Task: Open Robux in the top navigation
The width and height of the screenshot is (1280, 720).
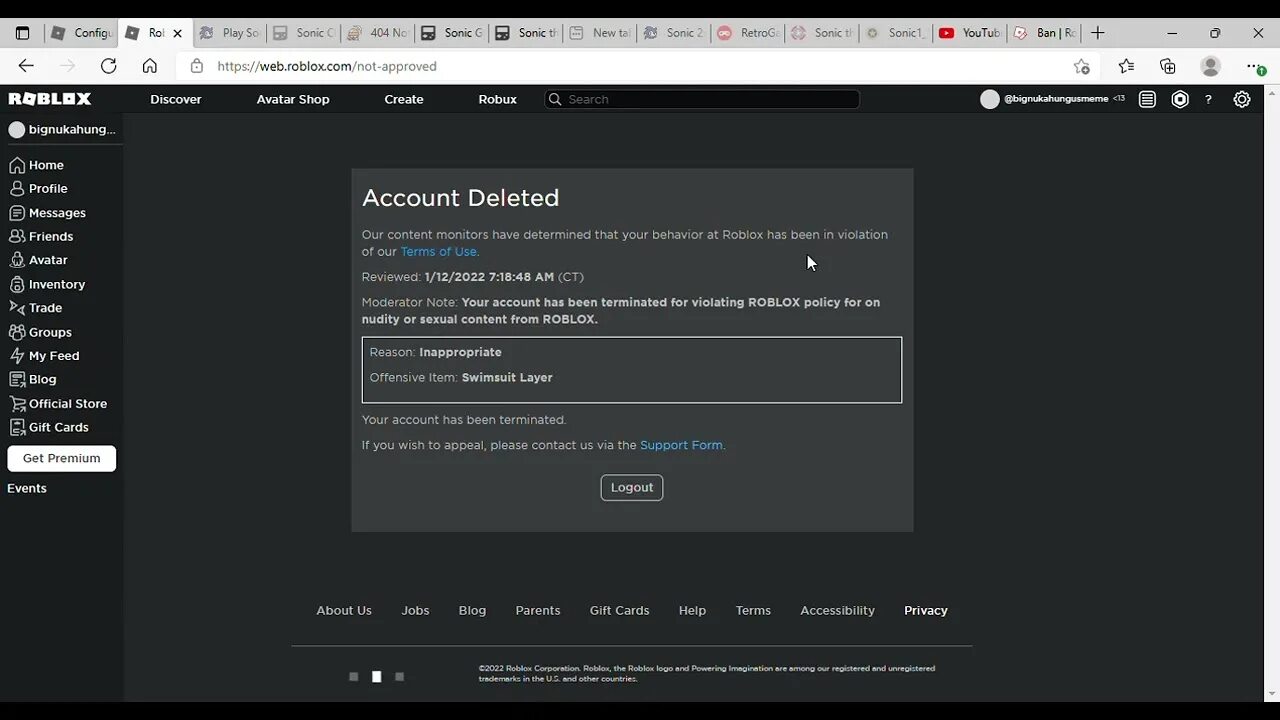Action: 497,99
